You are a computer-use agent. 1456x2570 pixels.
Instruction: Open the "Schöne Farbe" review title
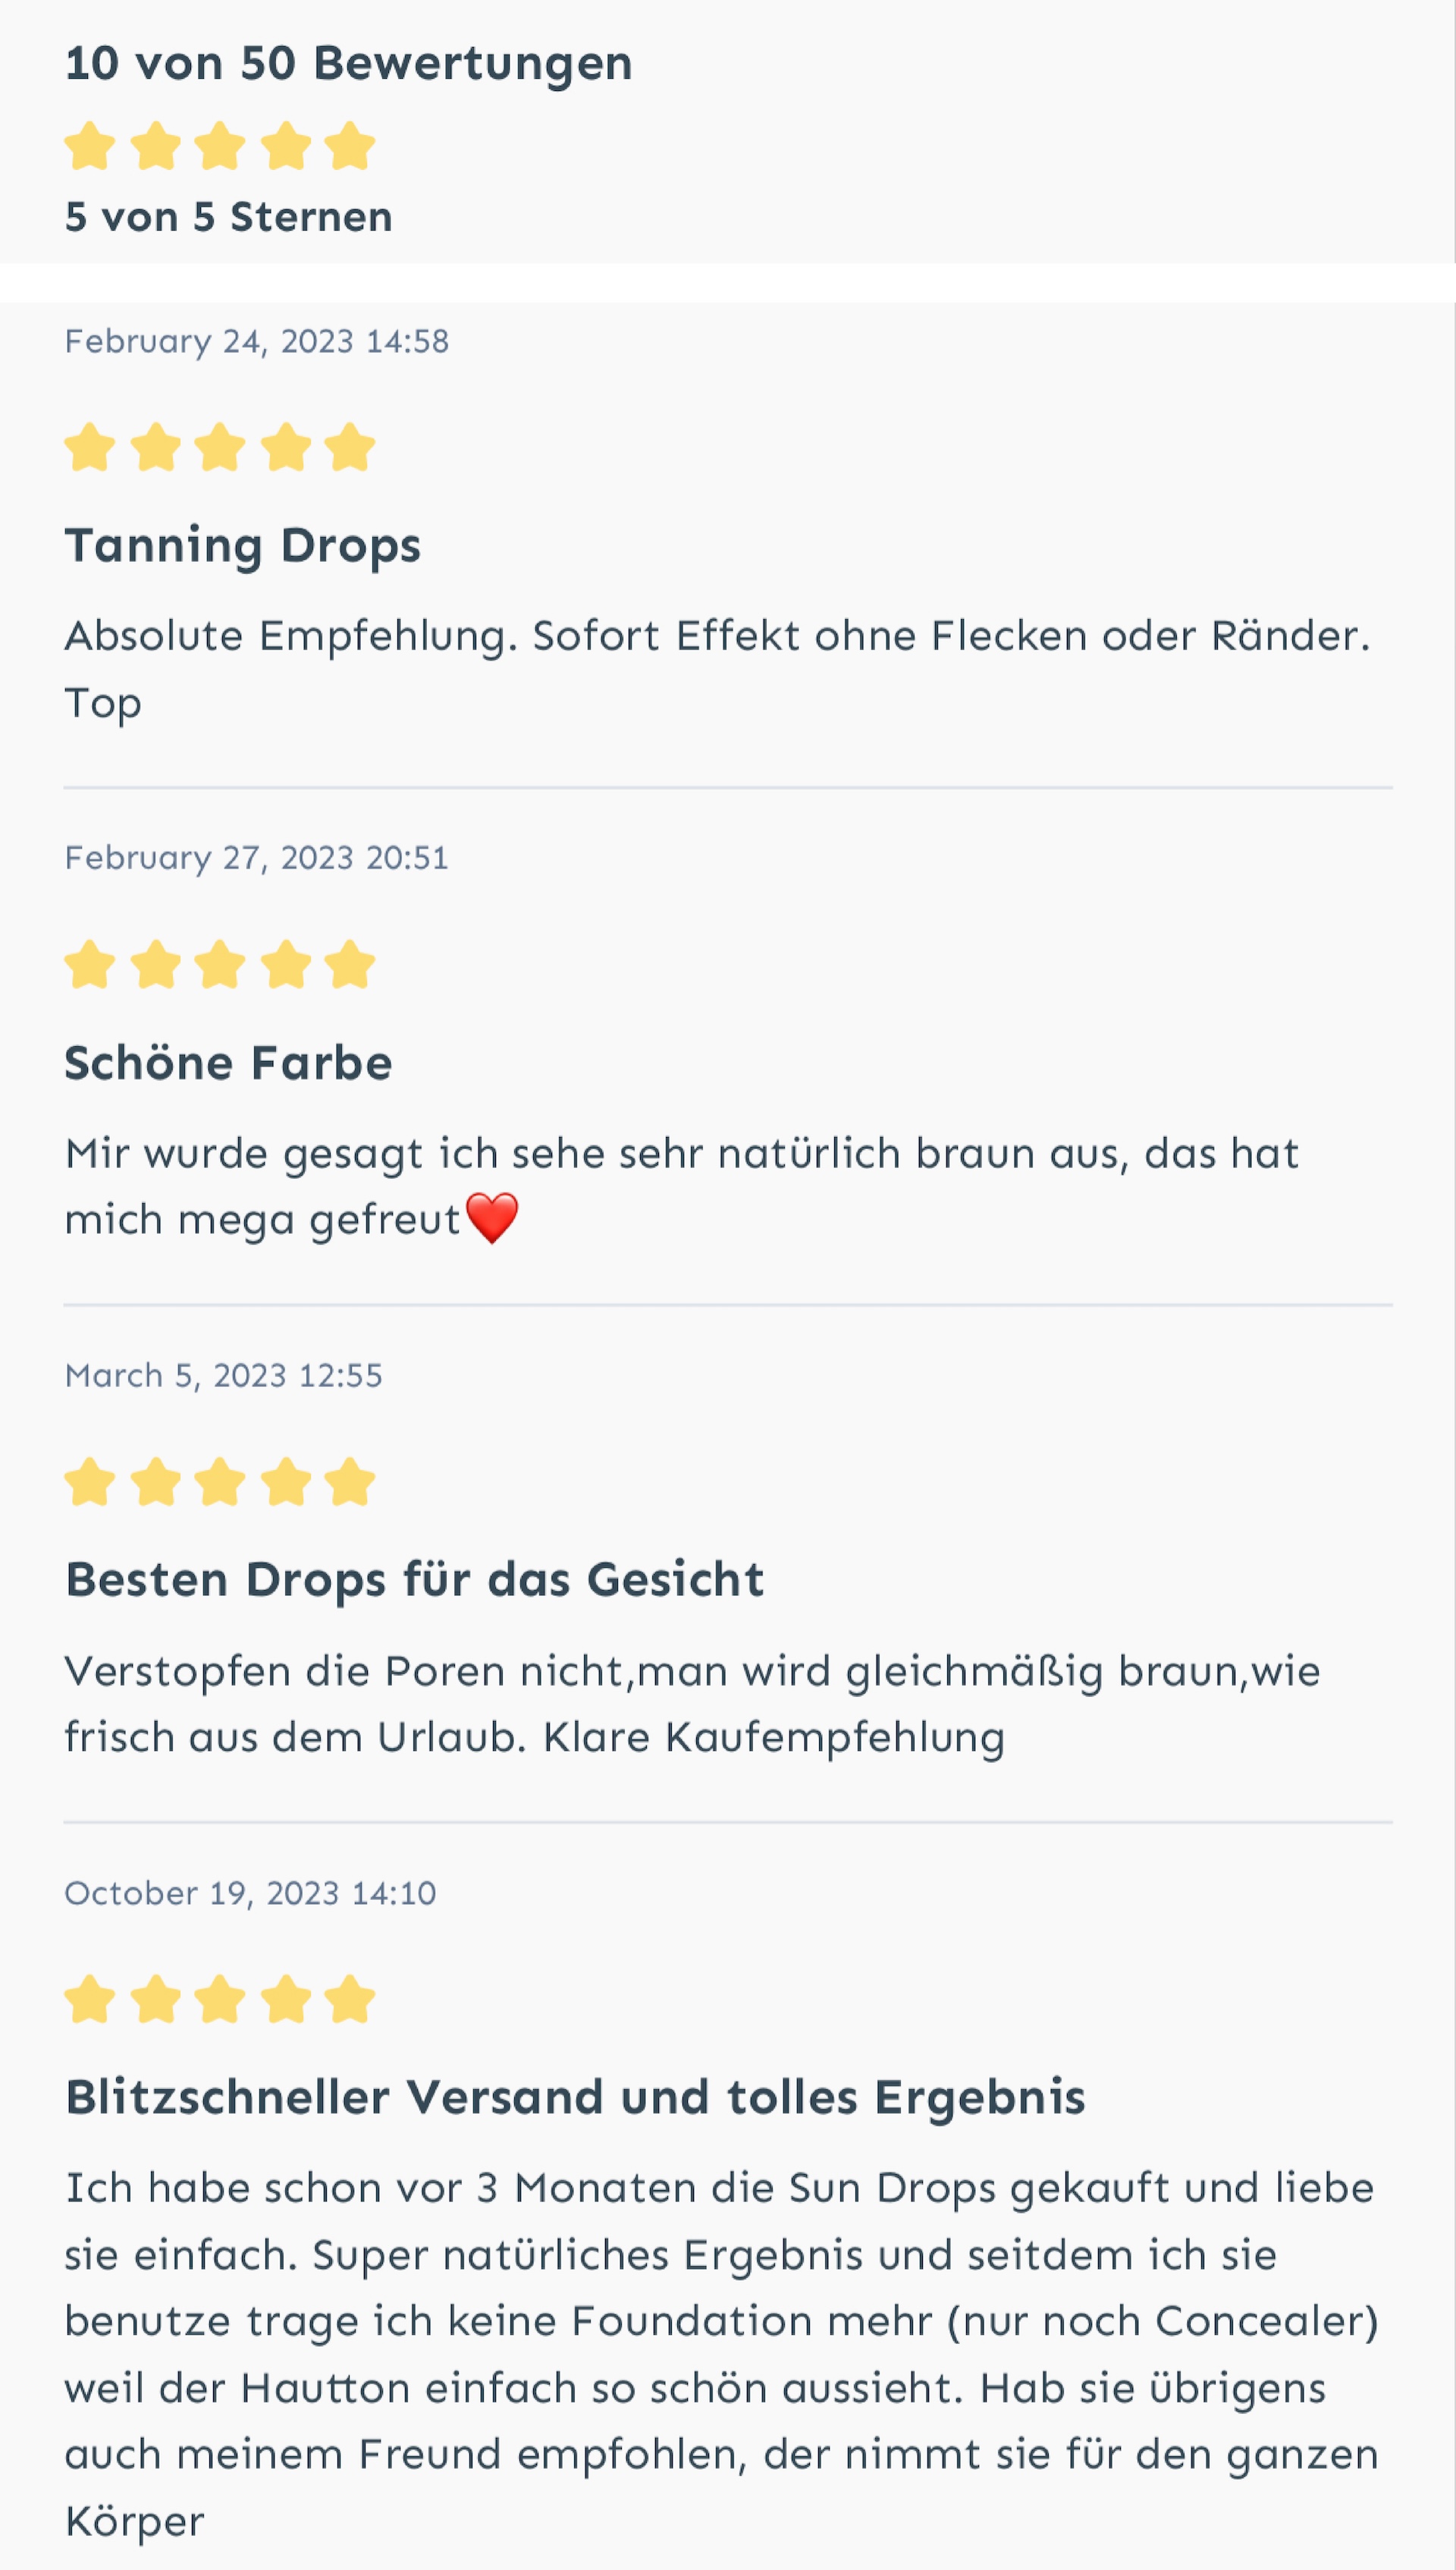point(228,1063)
